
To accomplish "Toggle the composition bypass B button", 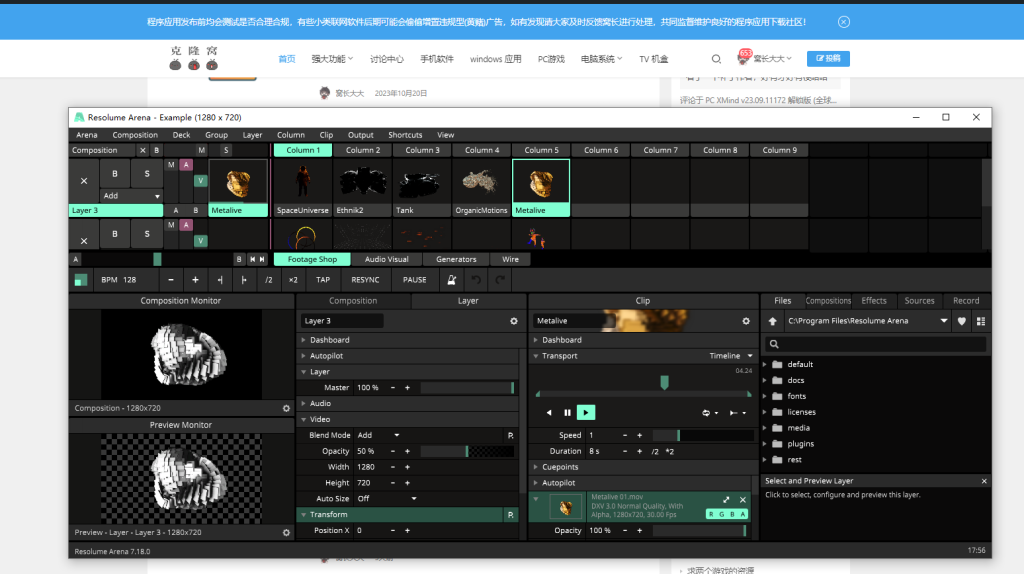I will pos(156,150).
